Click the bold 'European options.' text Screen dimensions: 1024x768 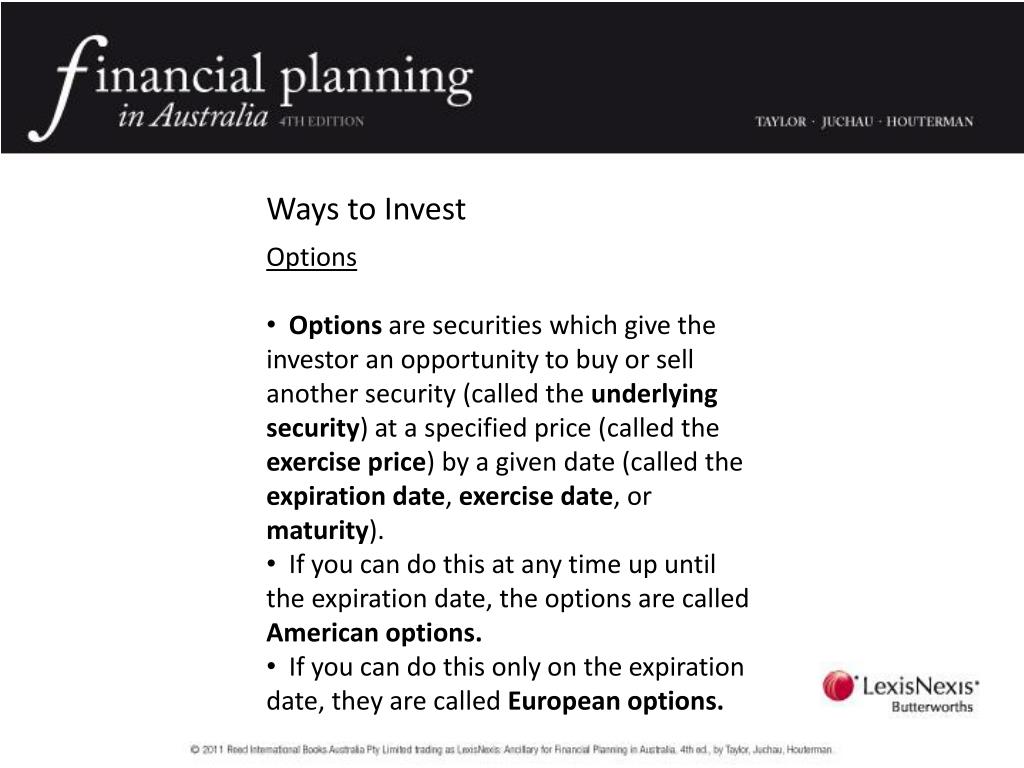(615, 701)
